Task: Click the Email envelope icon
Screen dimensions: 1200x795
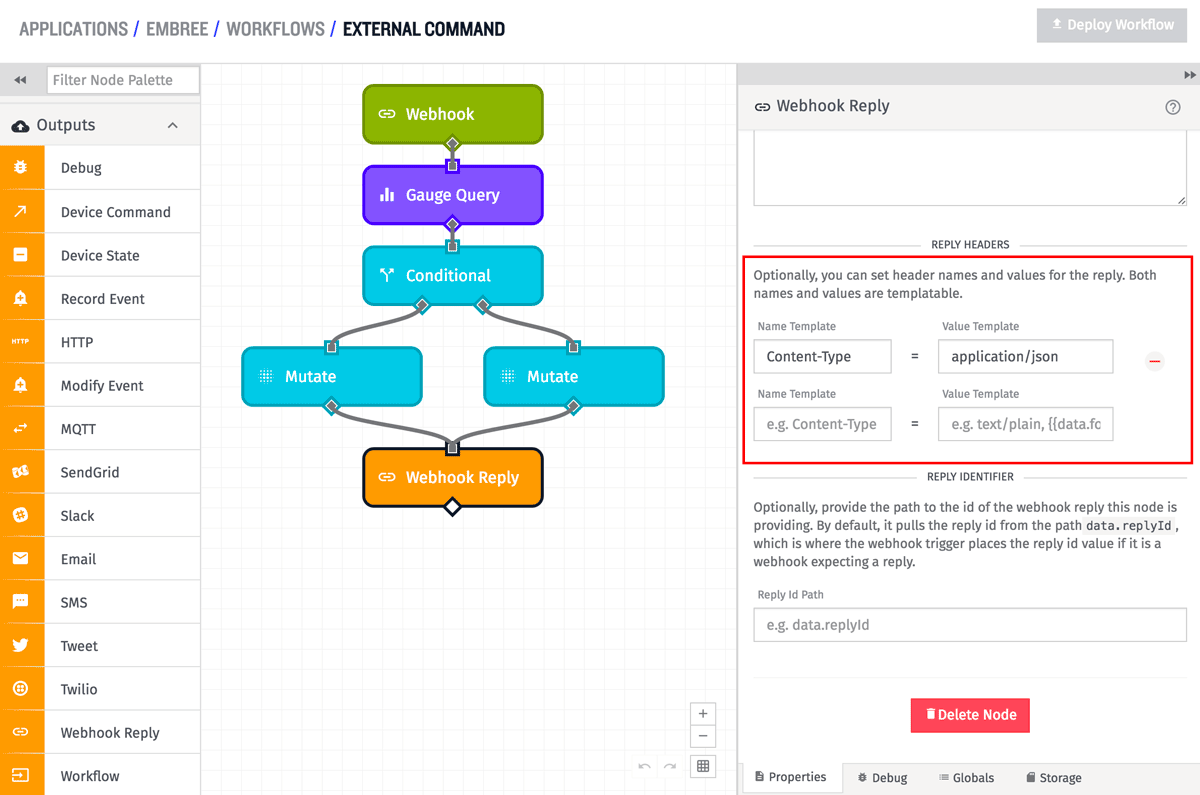Action: coord(21,559)
